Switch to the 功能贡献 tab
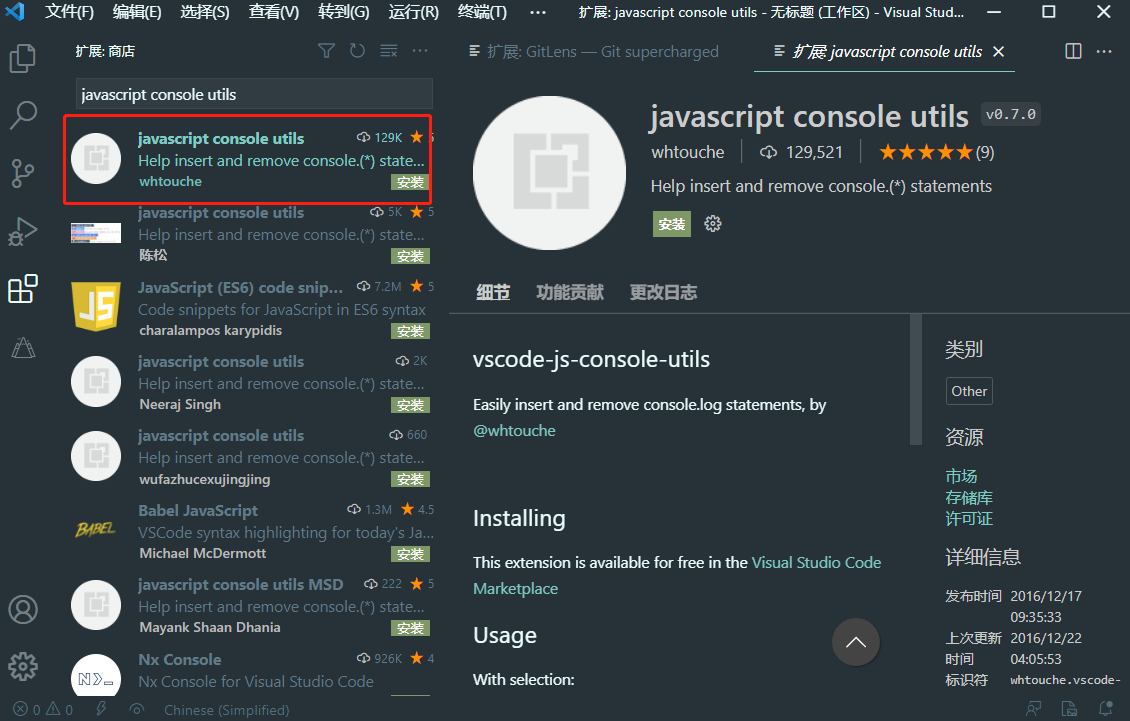1130x721 pixels. (570, 292)
